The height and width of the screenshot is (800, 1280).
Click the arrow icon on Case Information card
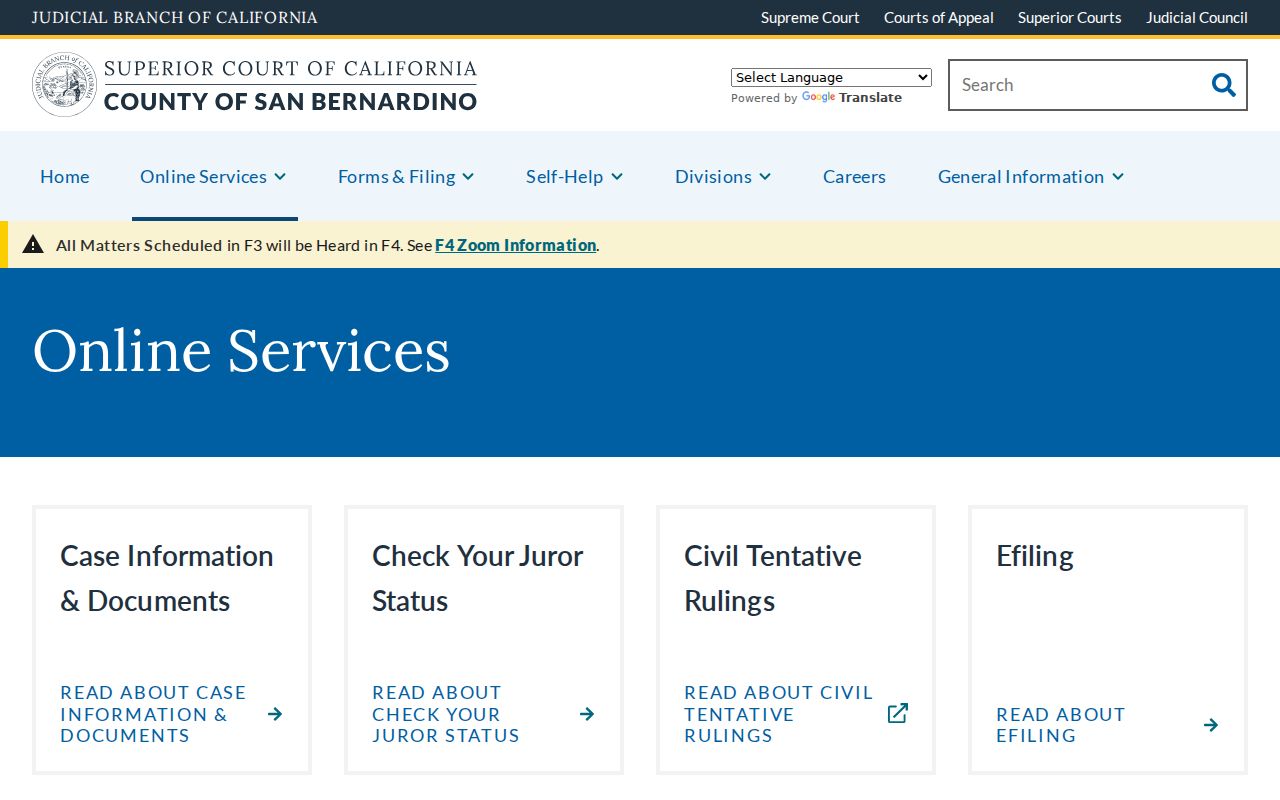[275, 714]
